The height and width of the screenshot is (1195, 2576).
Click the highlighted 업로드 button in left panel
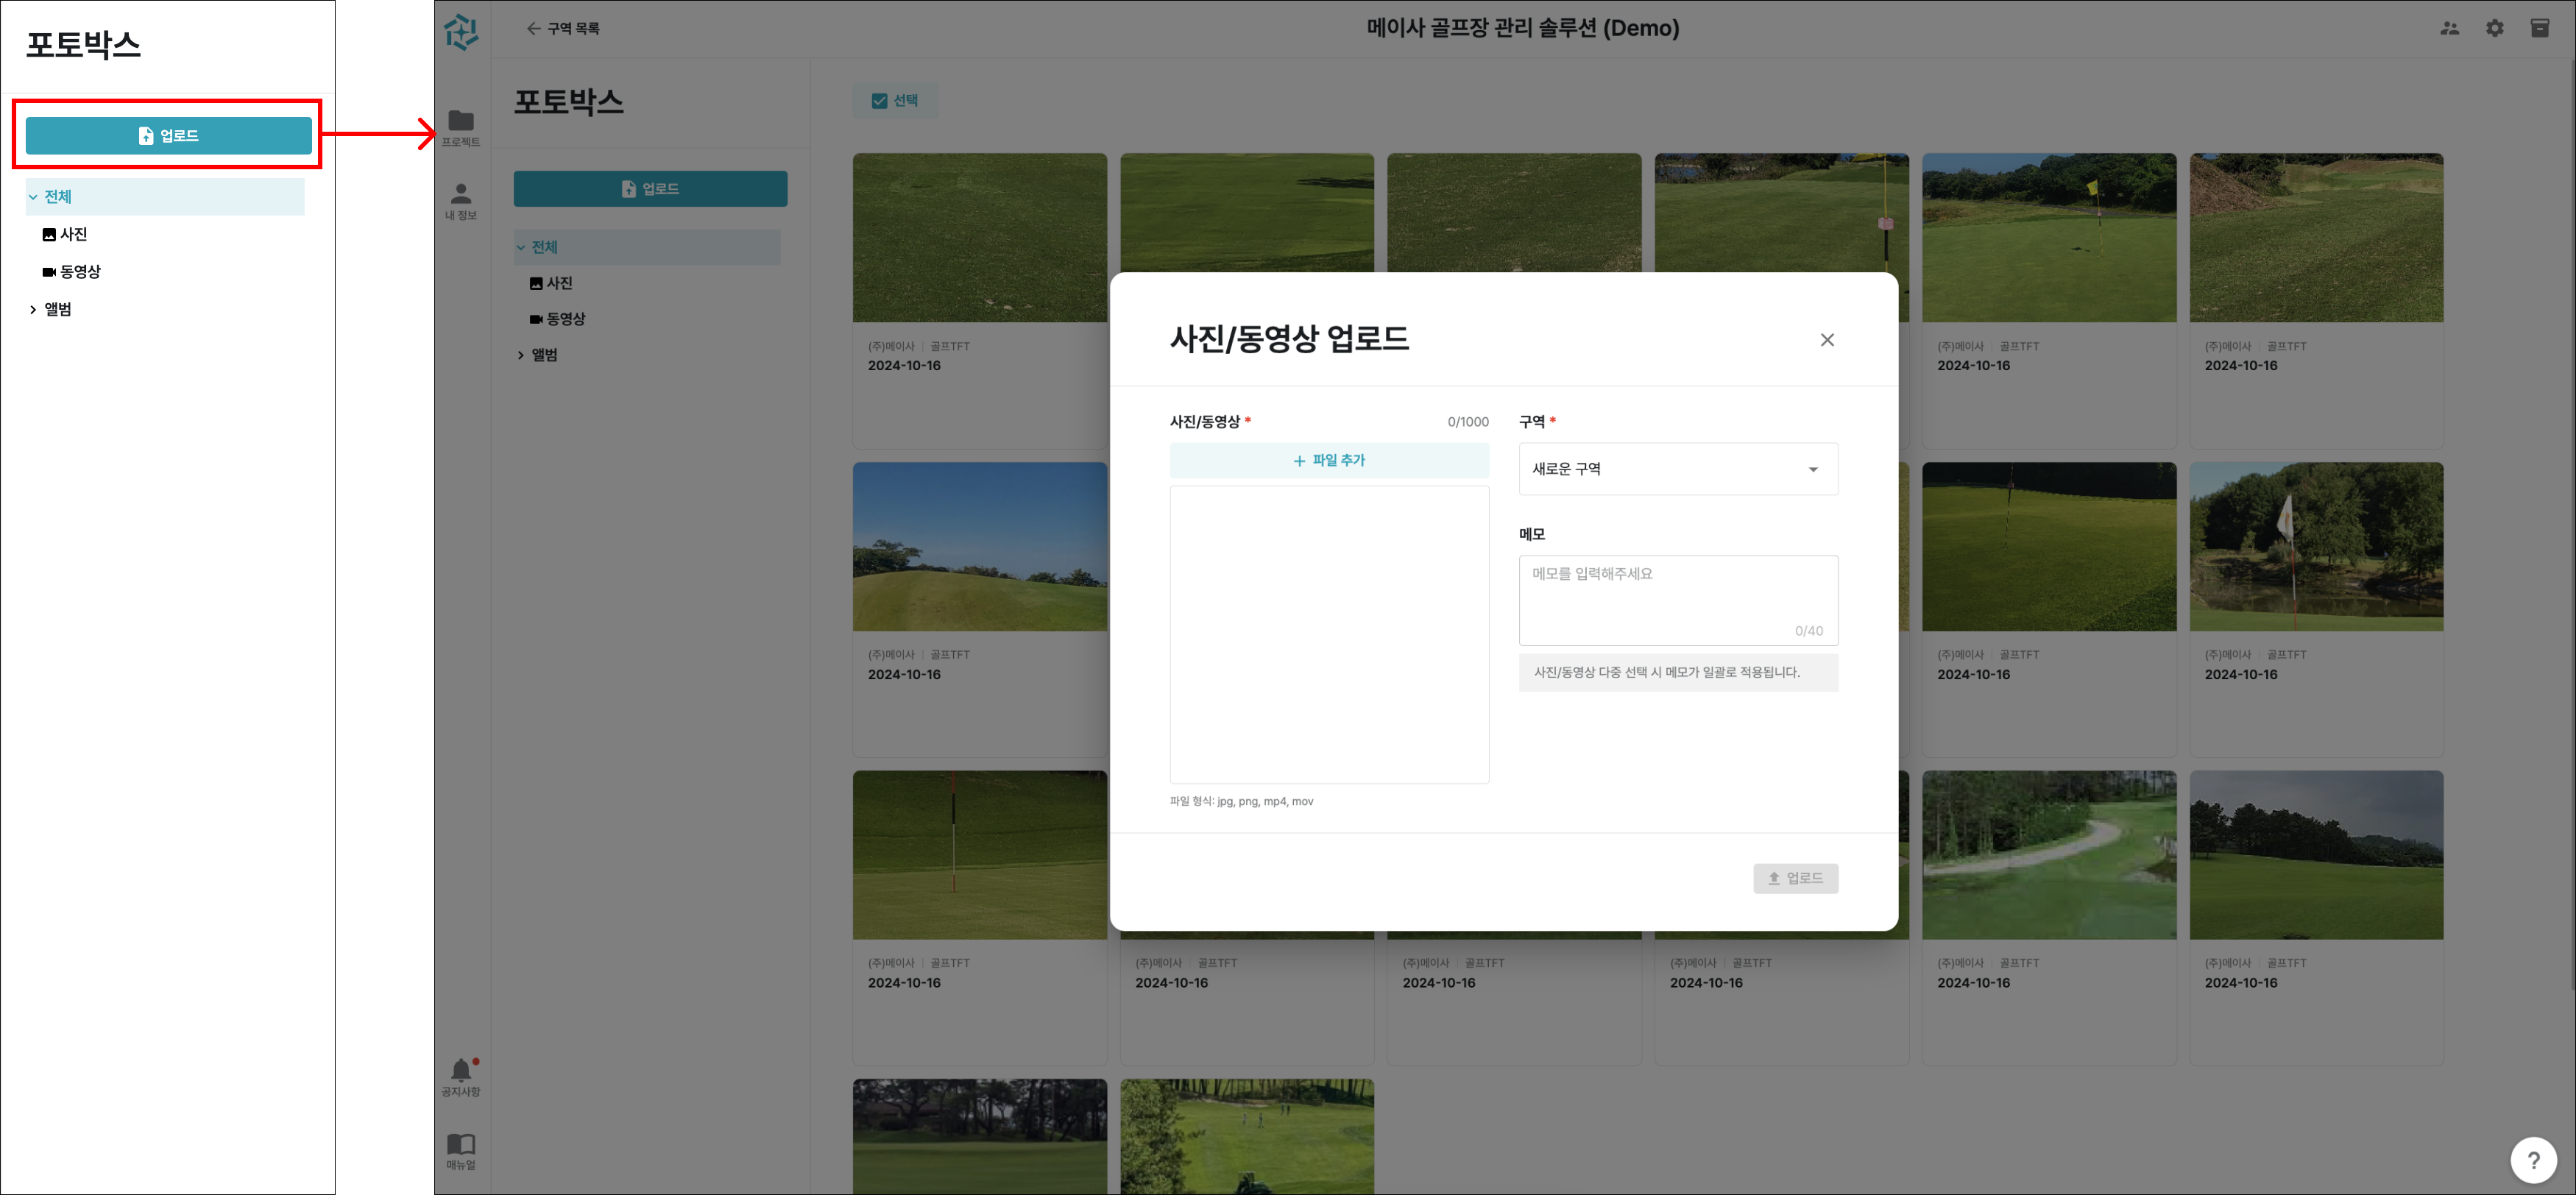(x=168, y=135)
